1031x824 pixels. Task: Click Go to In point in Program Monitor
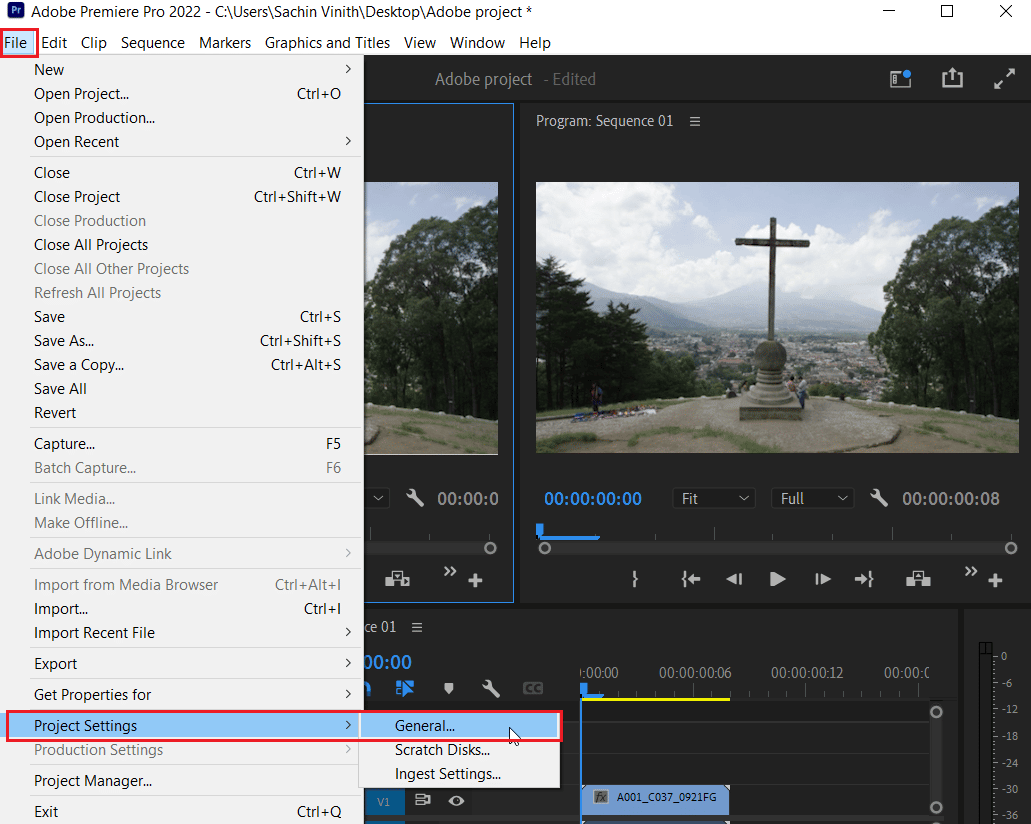tap(690, 579)
